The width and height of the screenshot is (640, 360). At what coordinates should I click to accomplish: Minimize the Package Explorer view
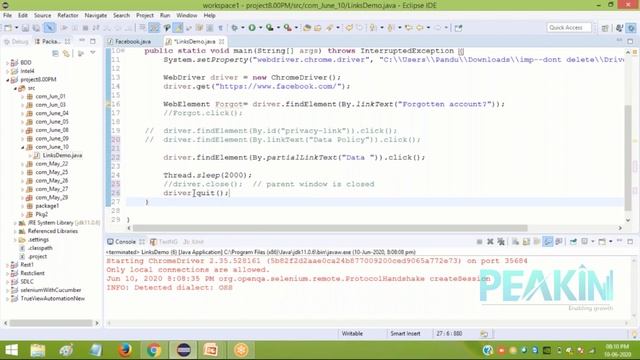pos(82,41)
